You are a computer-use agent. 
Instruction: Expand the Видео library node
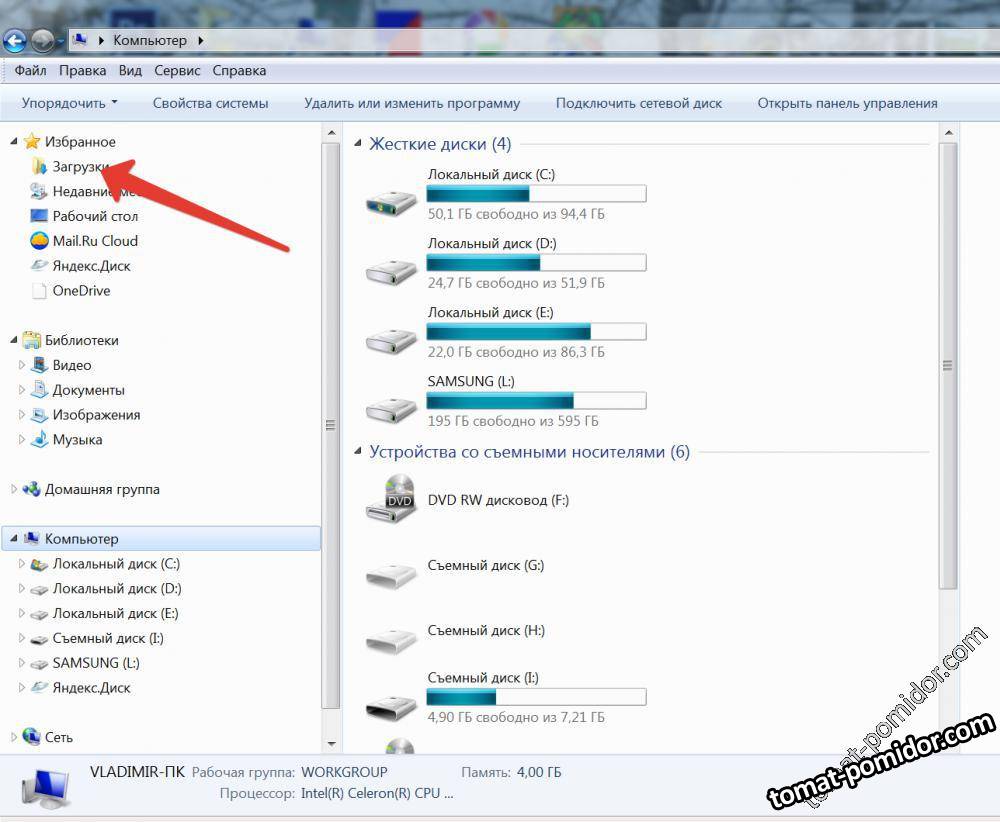[22, 365]
